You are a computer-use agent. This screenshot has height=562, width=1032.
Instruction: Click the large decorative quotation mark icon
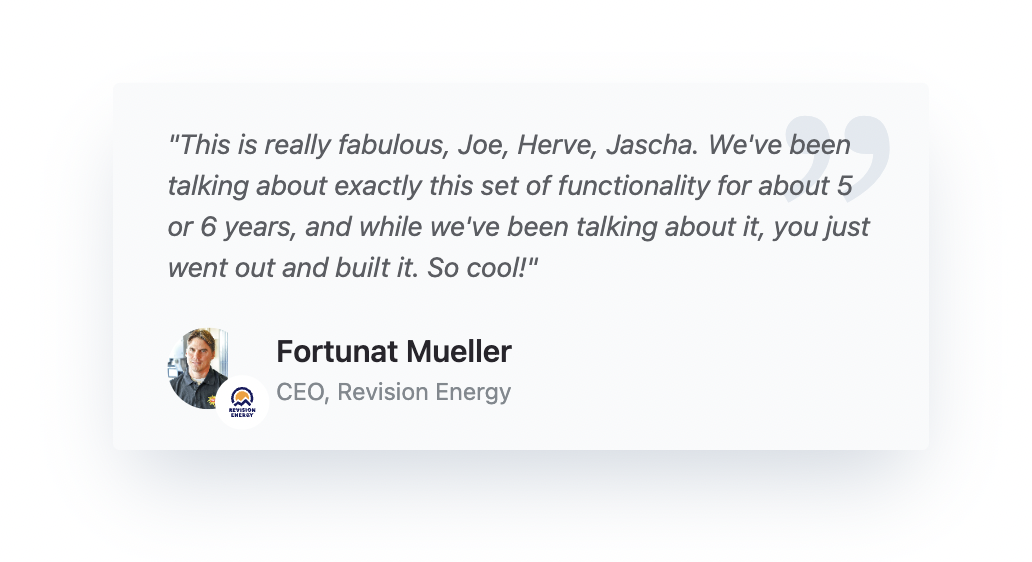point(836,159)
